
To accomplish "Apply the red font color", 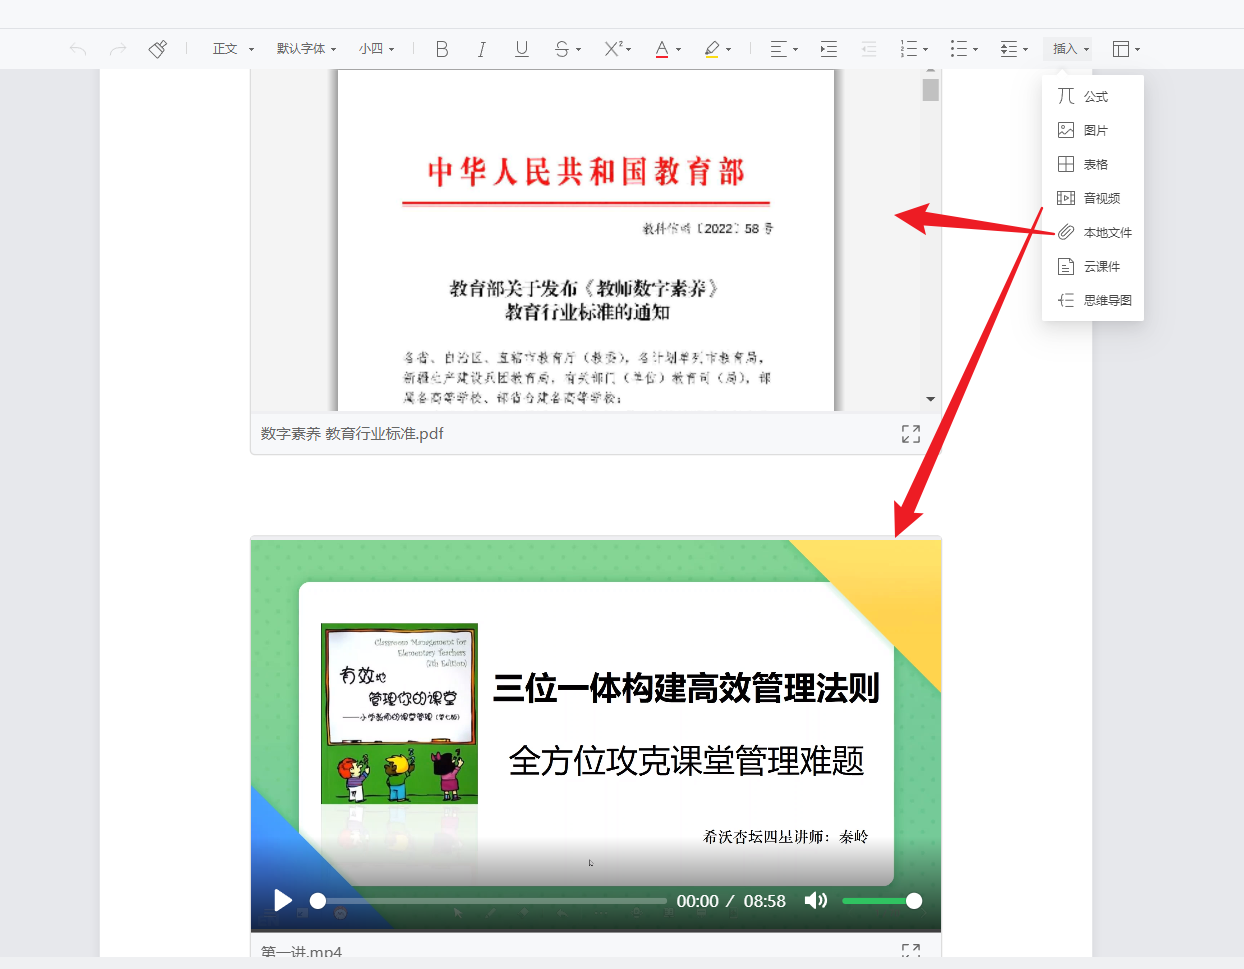I will [662, 49].
